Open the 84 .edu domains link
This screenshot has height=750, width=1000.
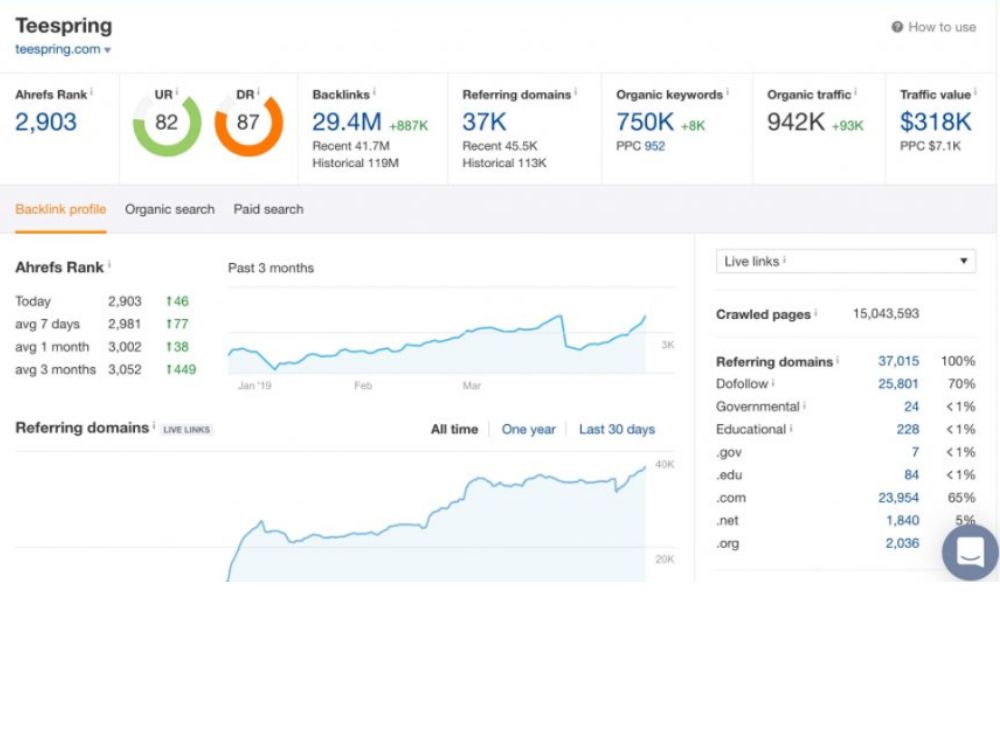point(911,475)
